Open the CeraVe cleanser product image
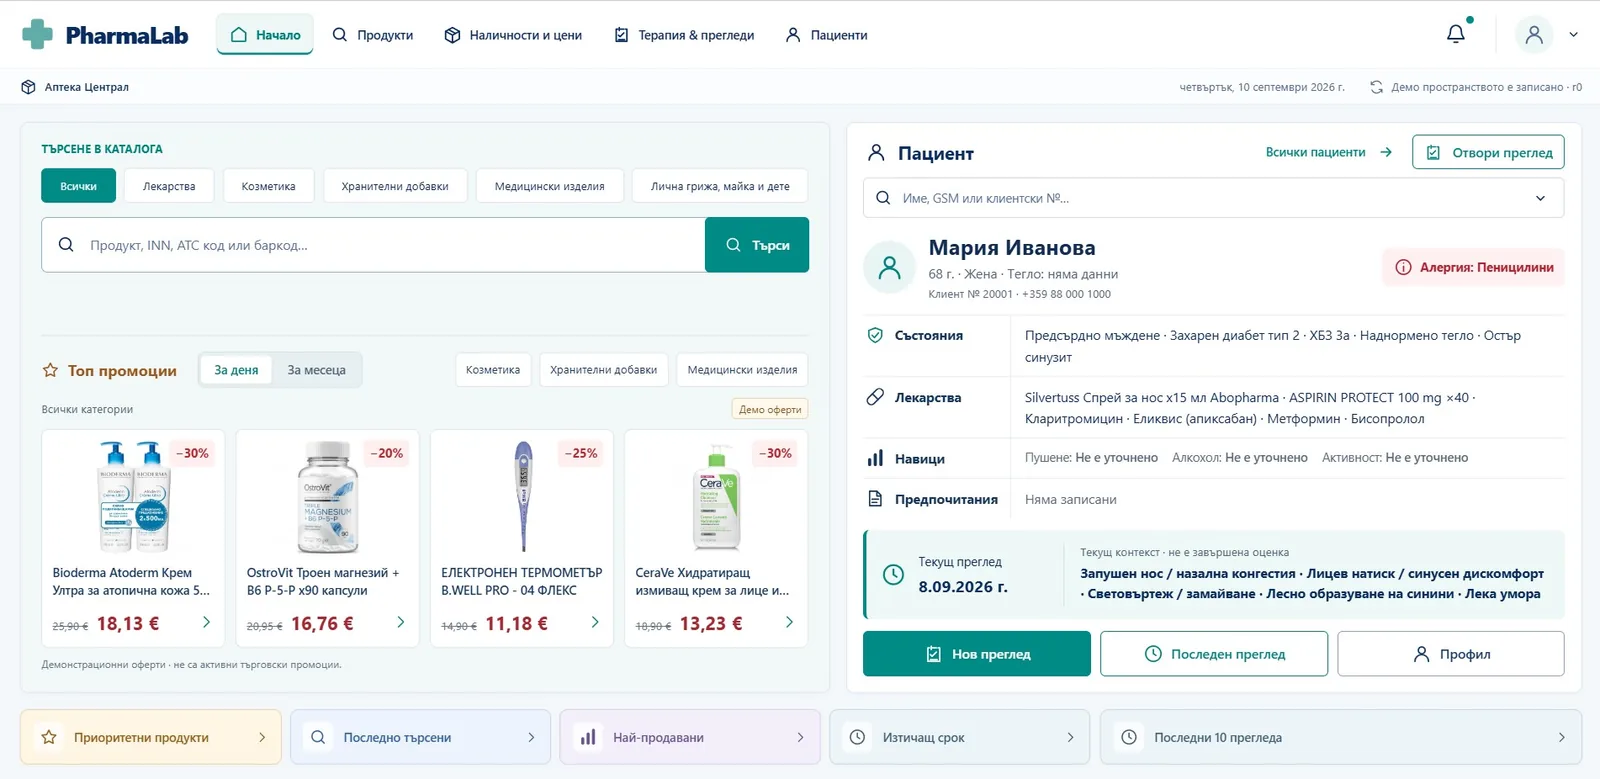This screenshot has width=1600, height=779. (x=717, y=496)
